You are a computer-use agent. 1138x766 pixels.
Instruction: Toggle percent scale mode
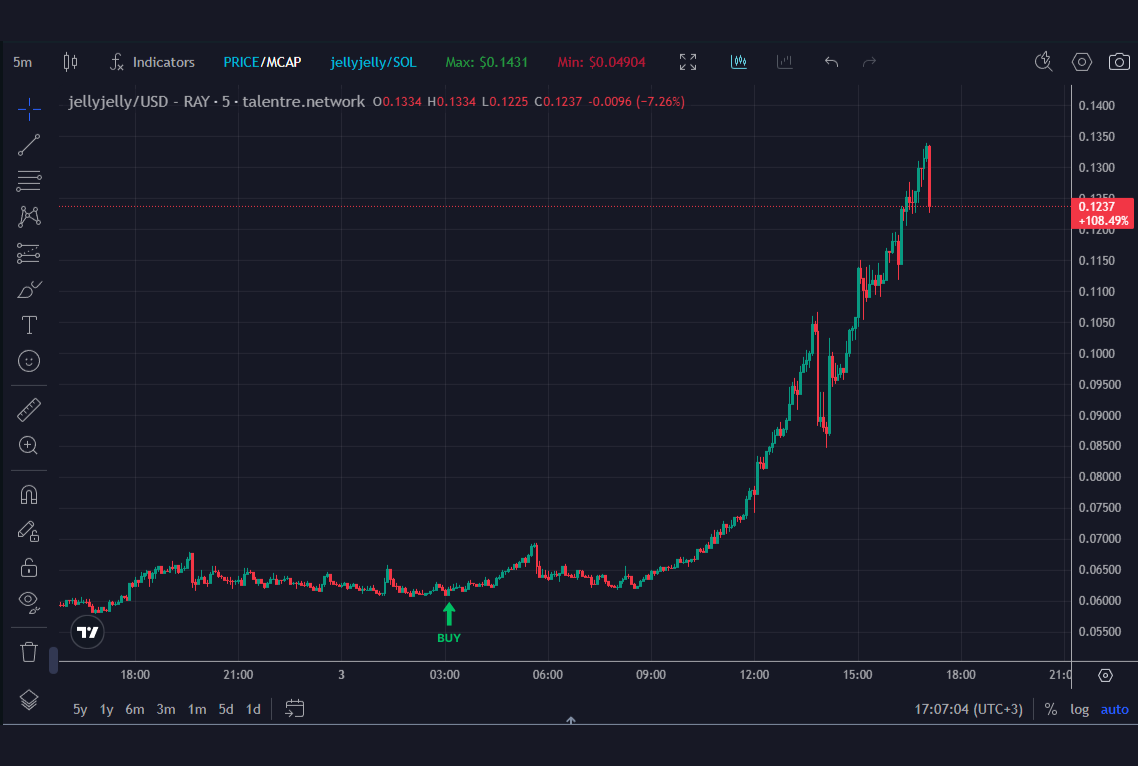pos(1051,709)
